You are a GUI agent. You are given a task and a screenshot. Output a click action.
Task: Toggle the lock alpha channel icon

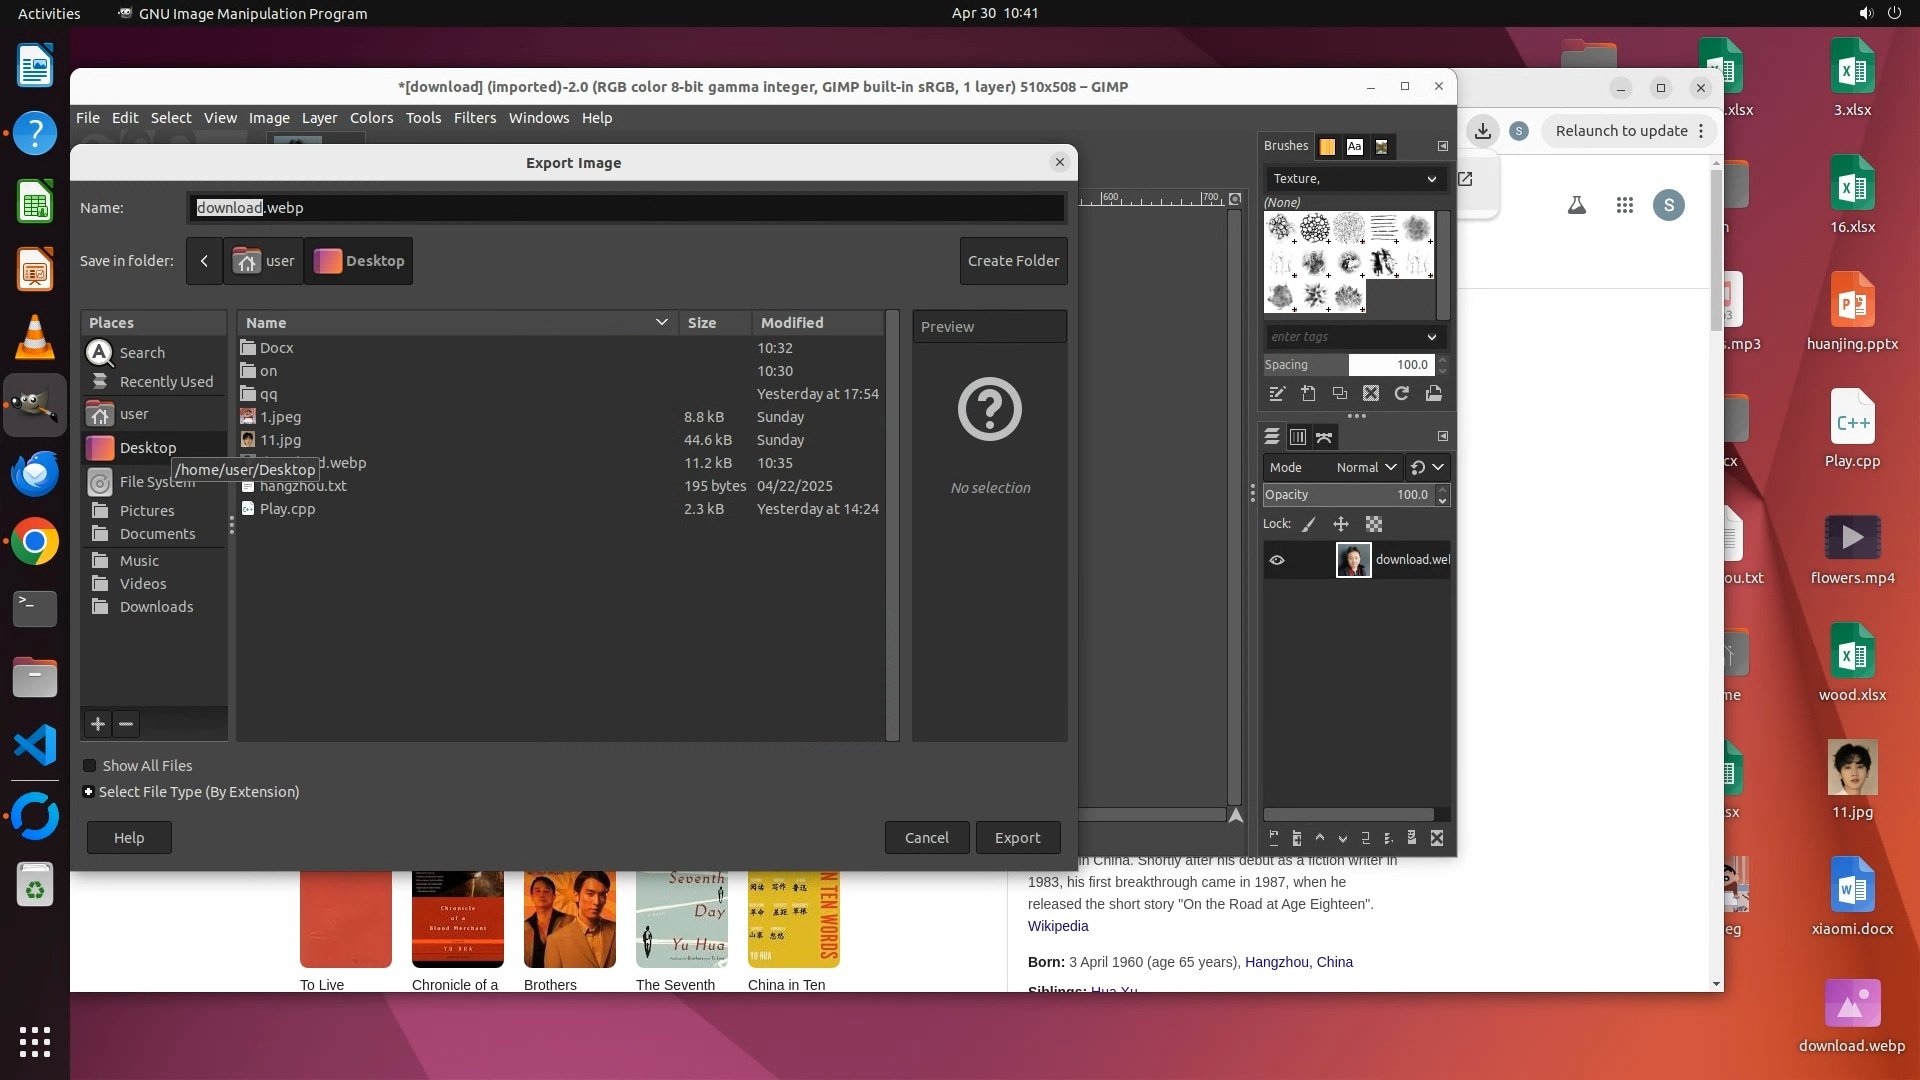click(1374, 524)
